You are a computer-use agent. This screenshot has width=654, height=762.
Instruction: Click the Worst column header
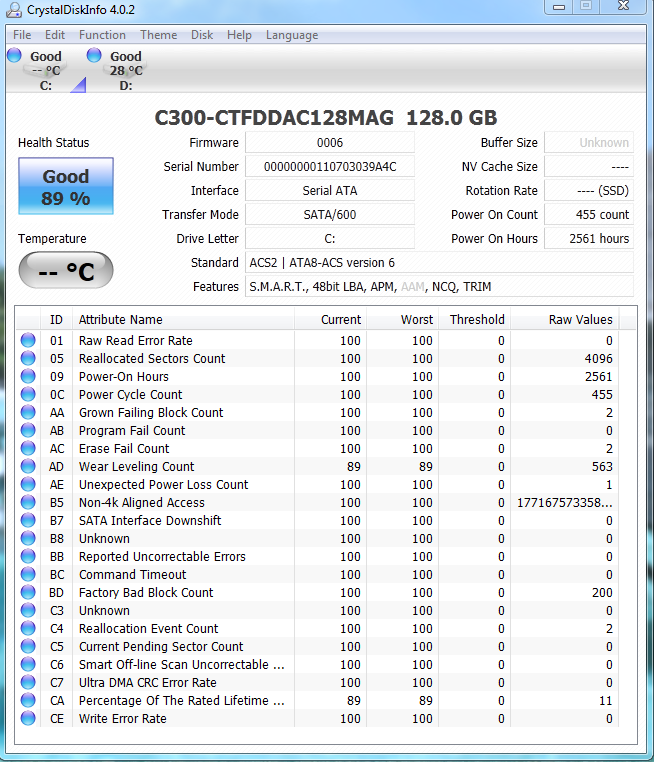point(402,319)
